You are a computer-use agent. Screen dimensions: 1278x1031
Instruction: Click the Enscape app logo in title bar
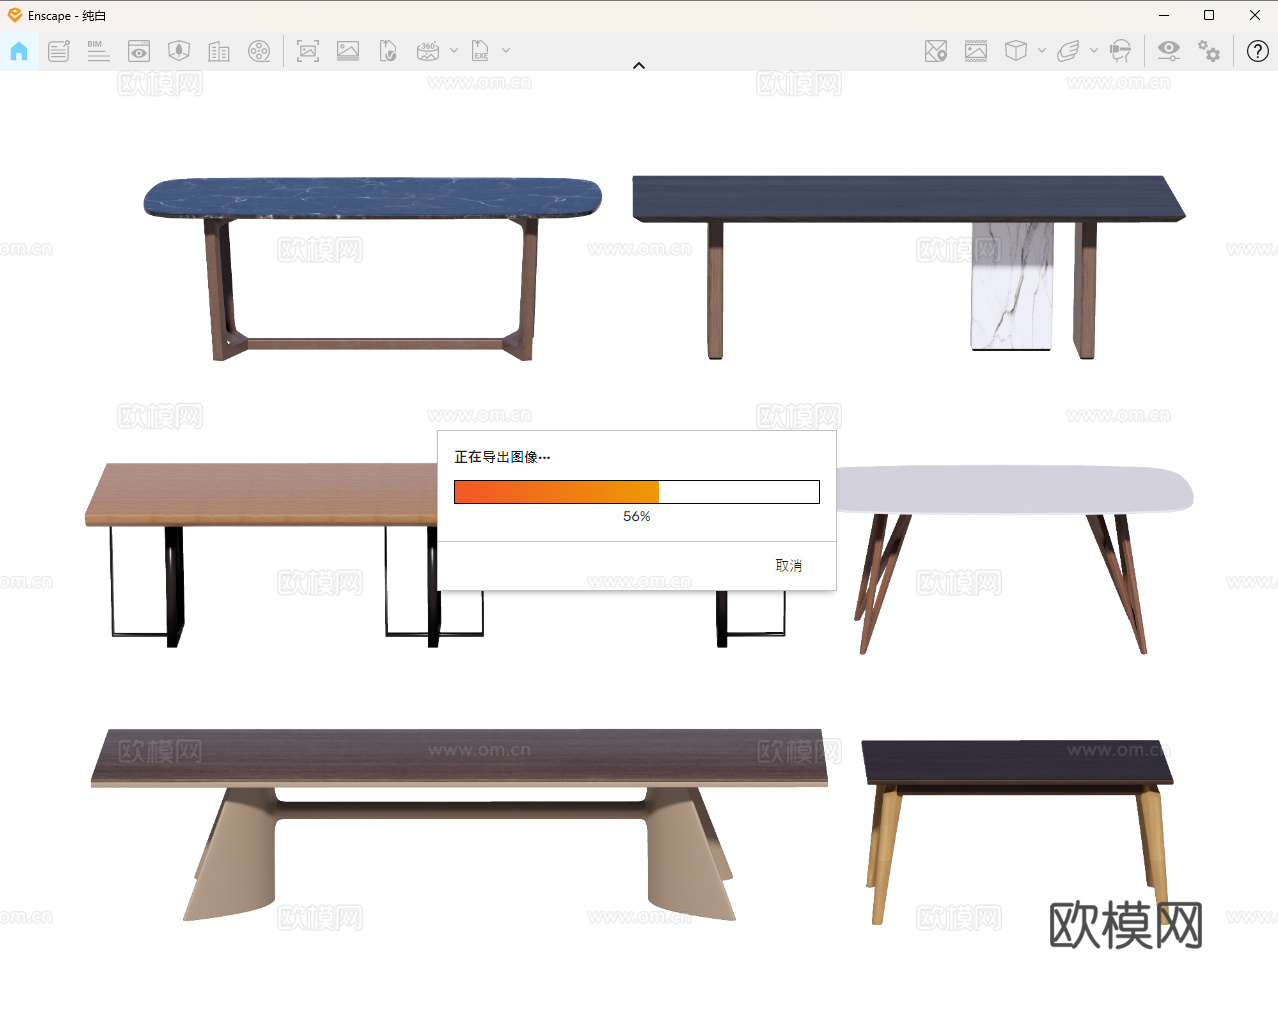15,15
